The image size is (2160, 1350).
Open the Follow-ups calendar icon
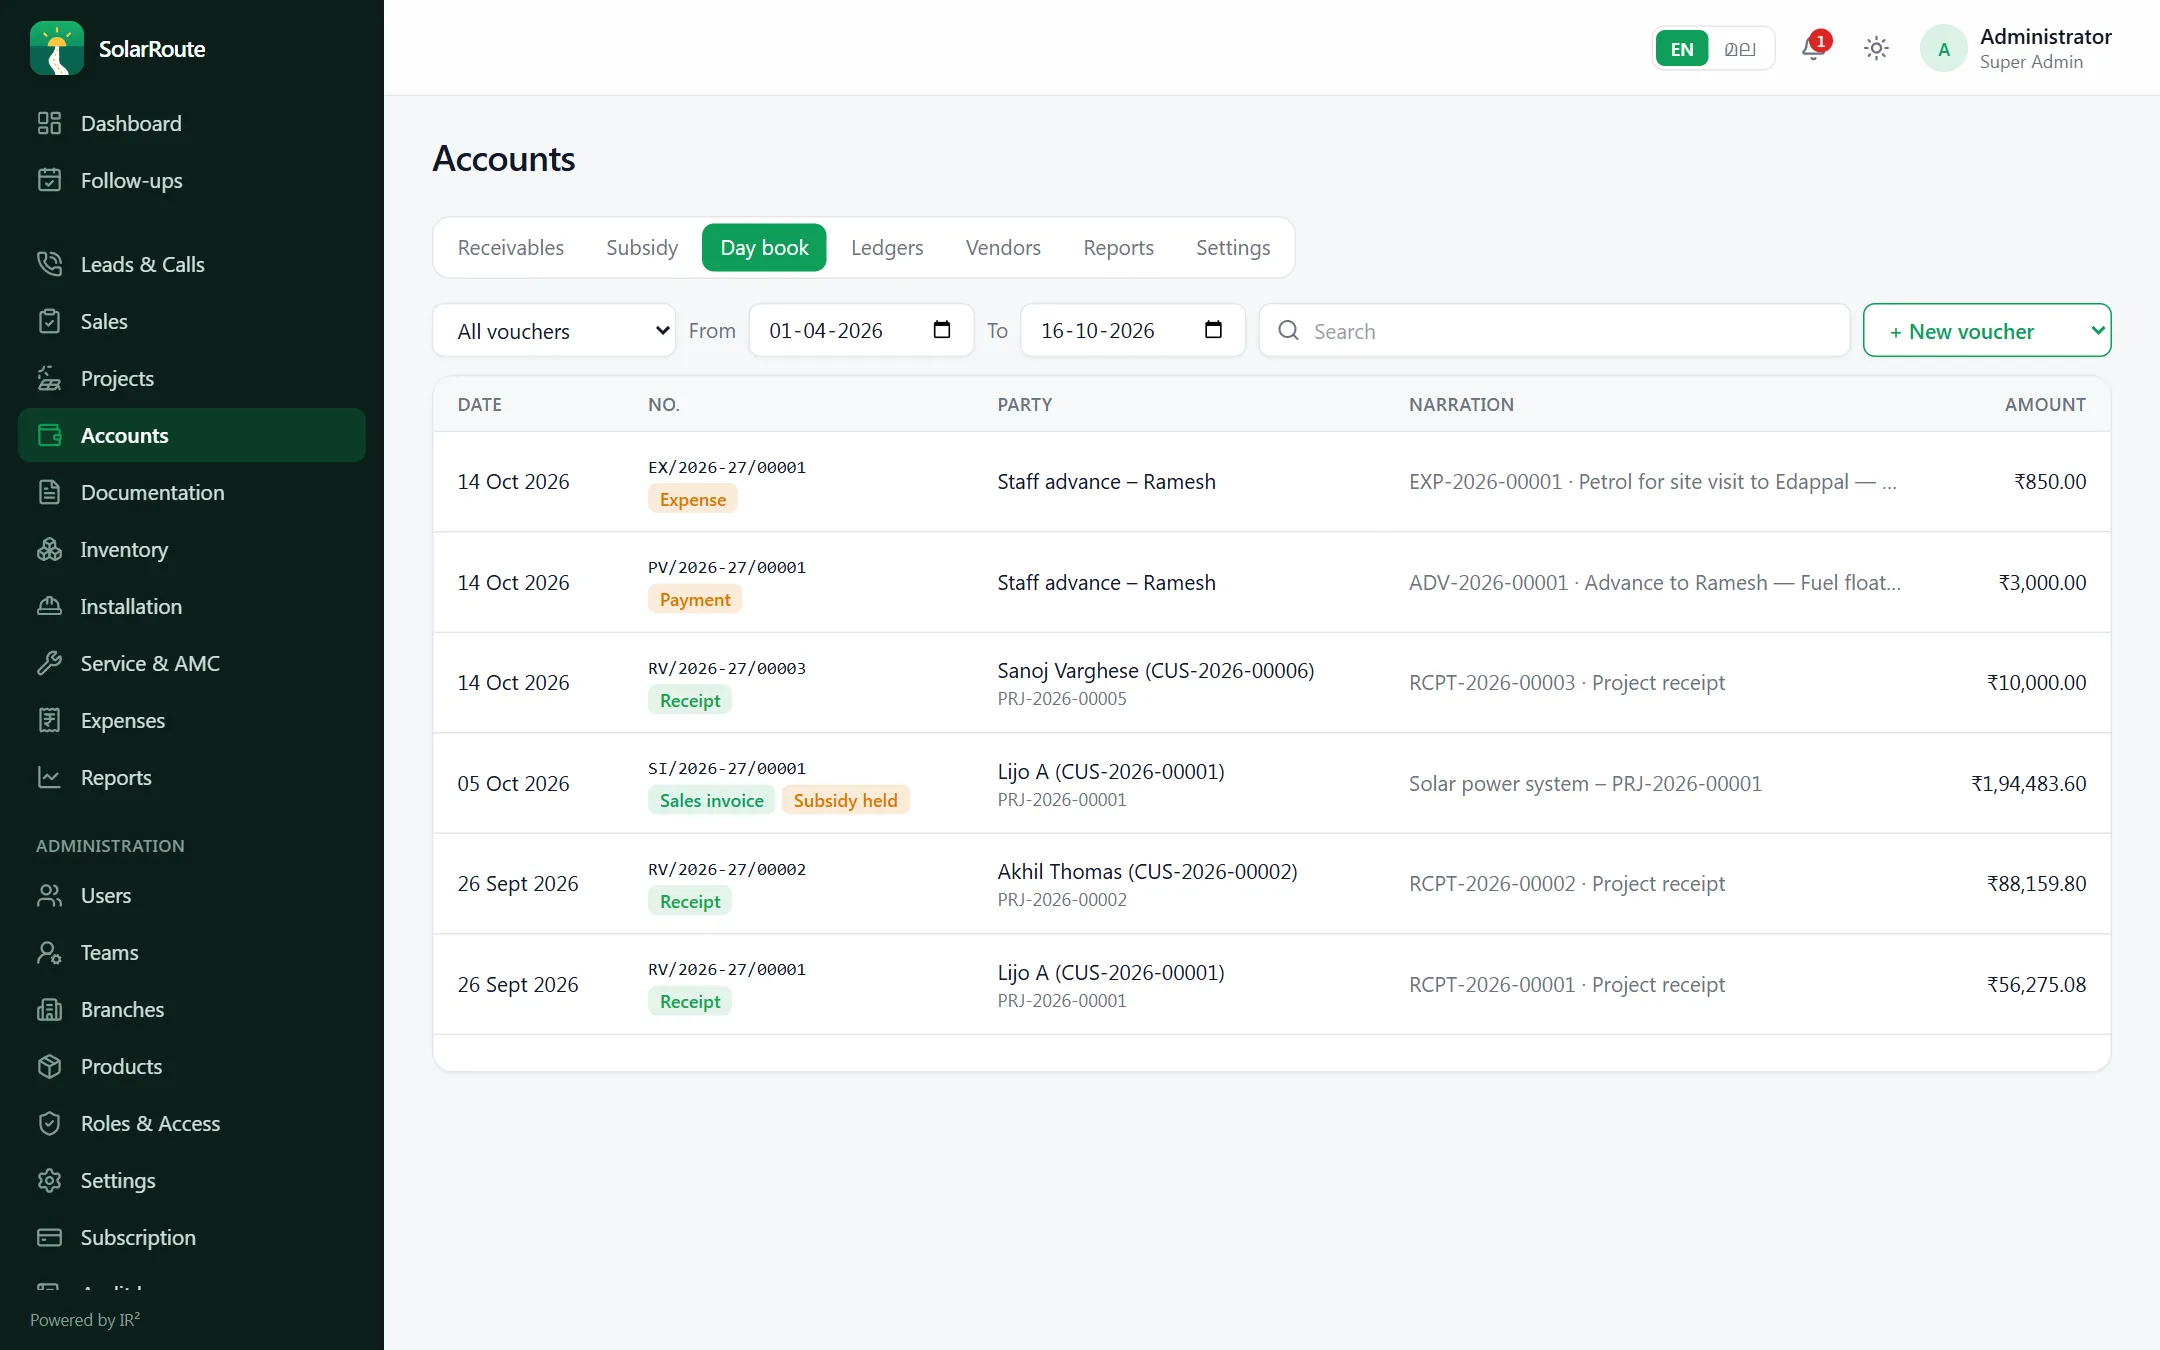[49, 180]
